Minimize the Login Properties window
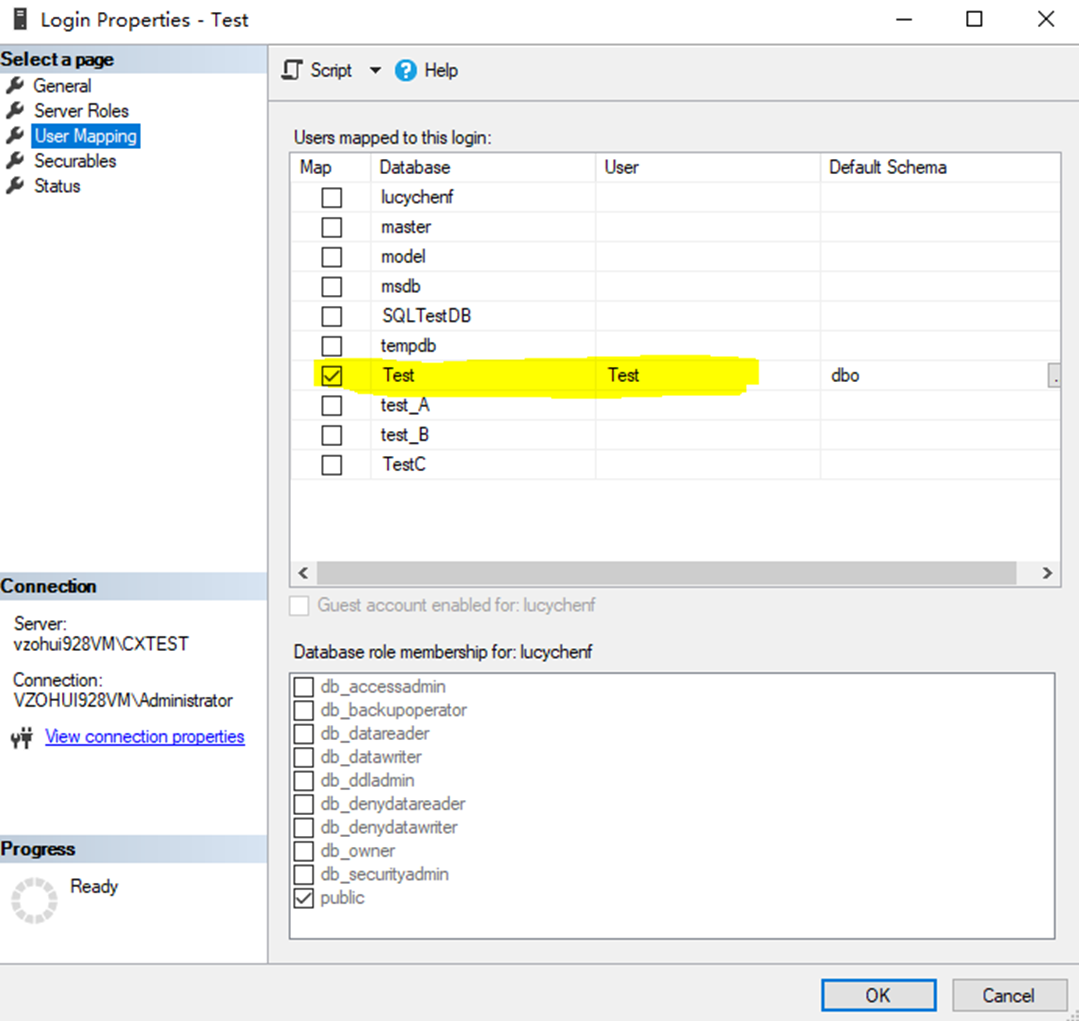The height and width of the screenshot is (1021, 1079). click(904, 19)
